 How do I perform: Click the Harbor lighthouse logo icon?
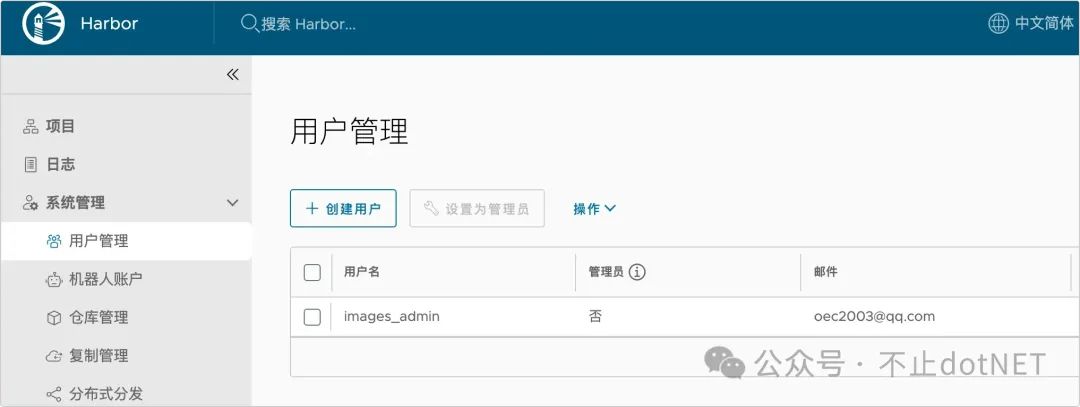pyautogui.click(x=43, y=24)
